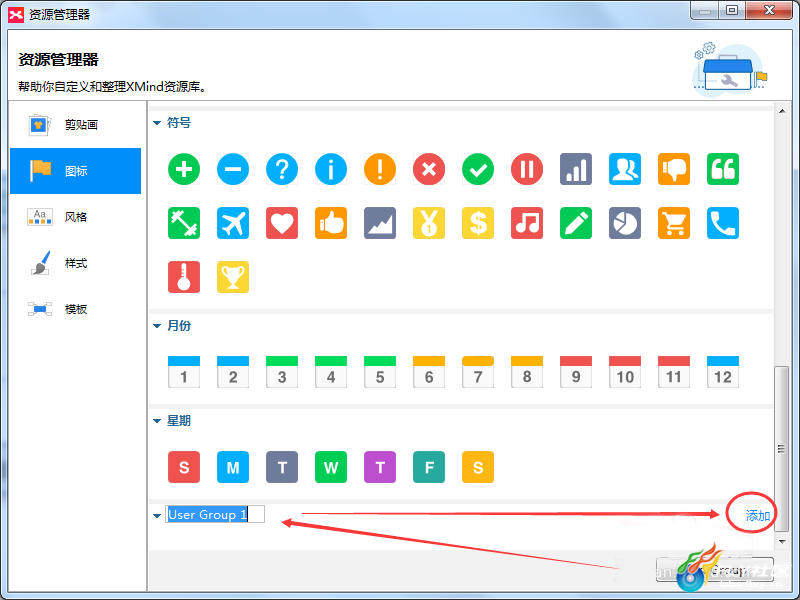This screenshot has height=600, width=800.
Task: Pick the red cross icon
Action: point(429,169)
